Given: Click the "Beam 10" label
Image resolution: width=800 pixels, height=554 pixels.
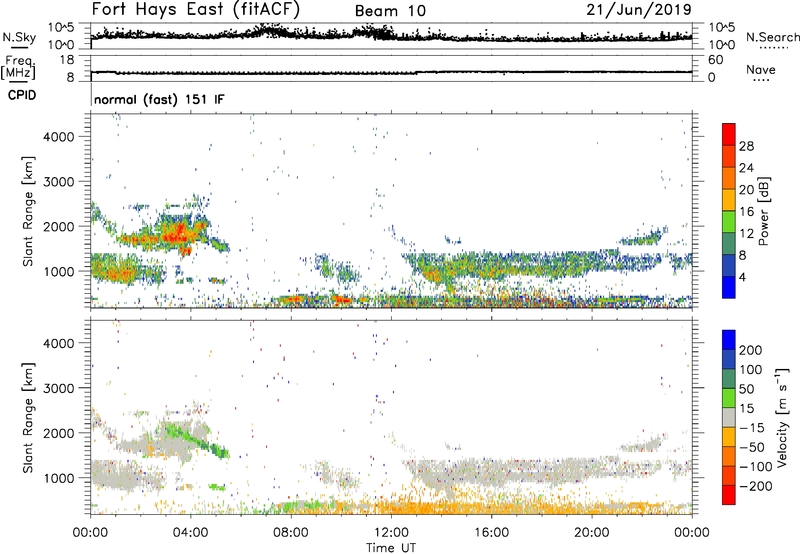Looking at the screenshot, I should point(390,11).
